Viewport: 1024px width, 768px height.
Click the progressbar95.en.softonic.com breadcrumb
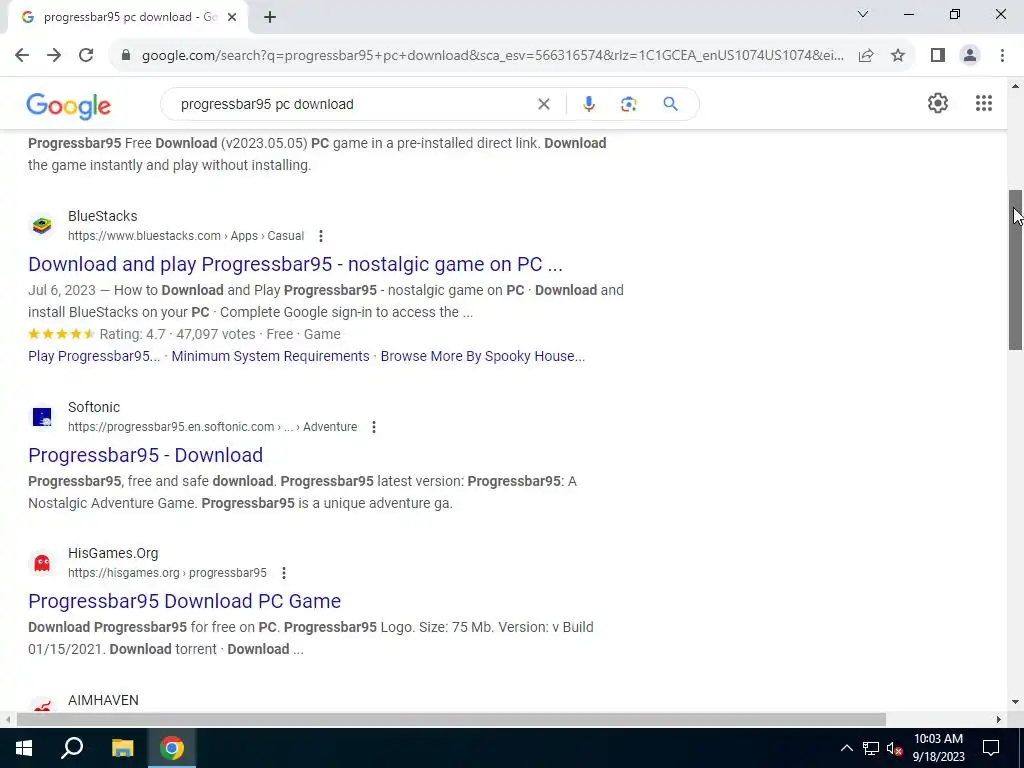[x=212, y=427]
